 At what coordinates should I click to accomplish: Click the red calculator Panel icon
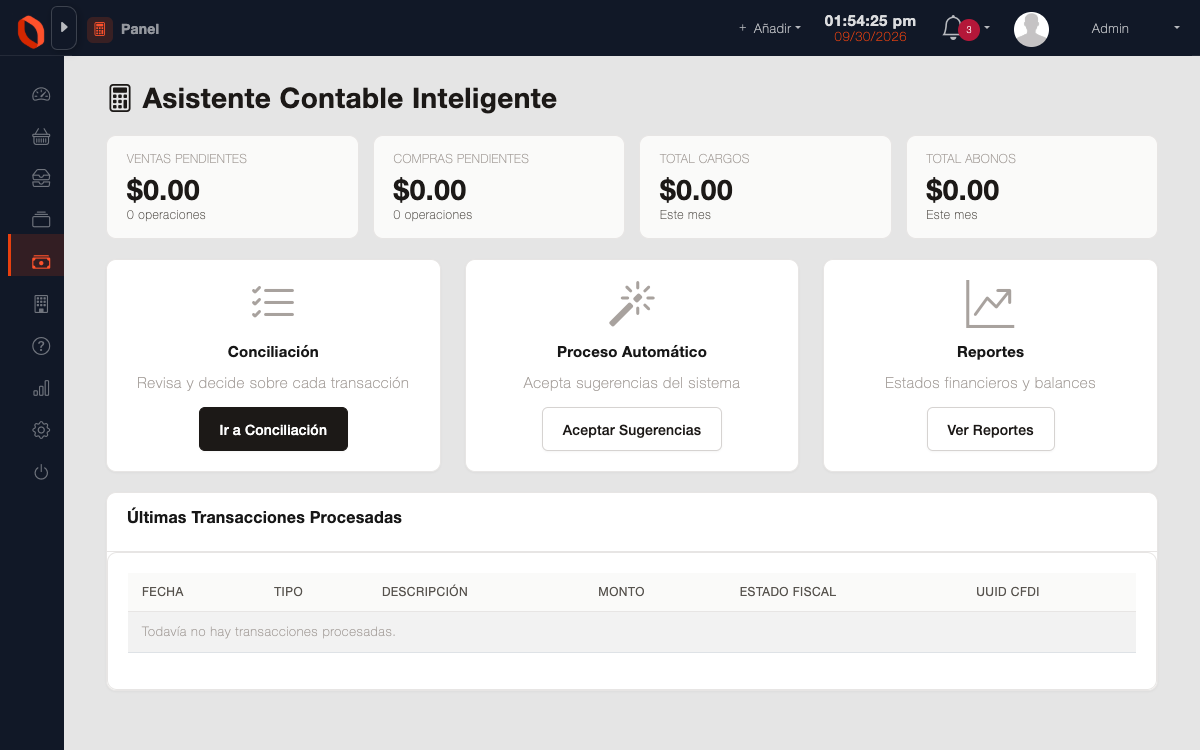(100, 29)
